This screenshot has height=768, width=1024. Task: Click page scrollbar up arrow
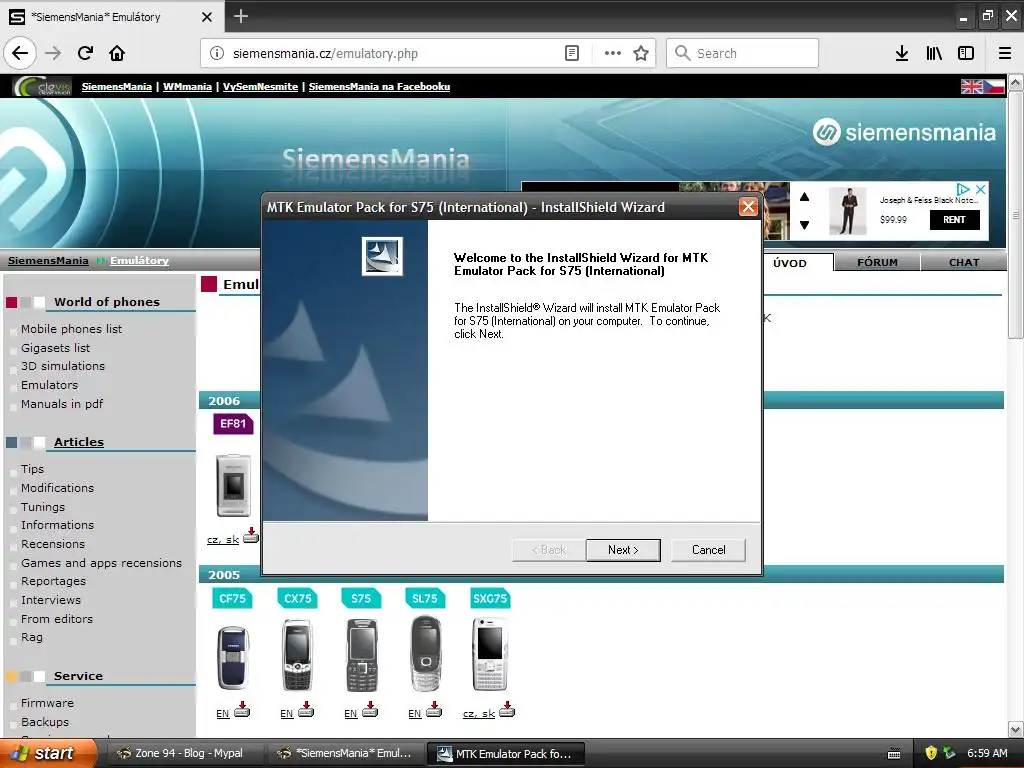click(x=1015, y=83)
